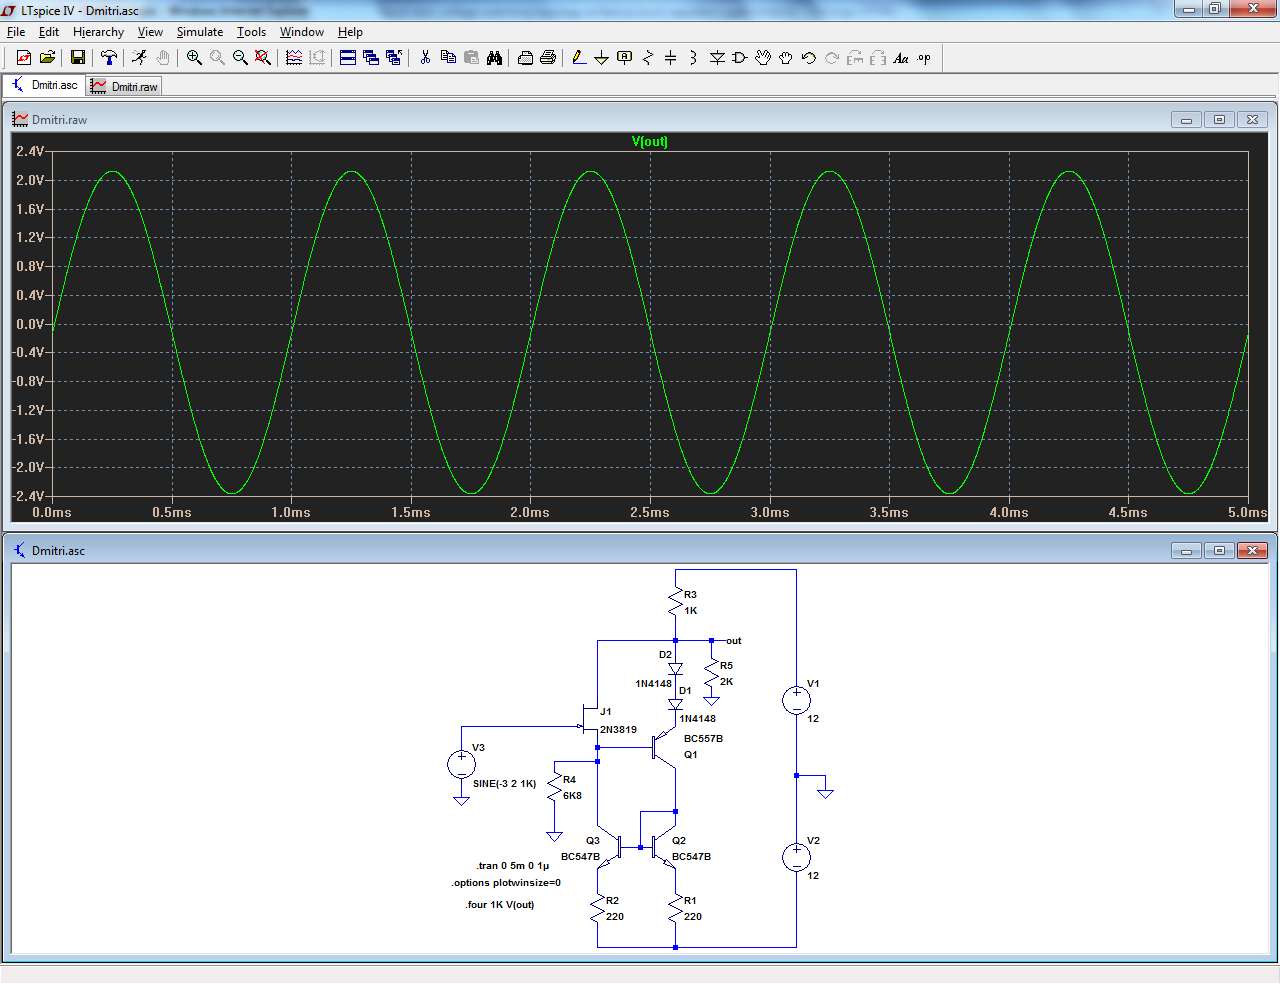Screen dimensions: 1280x984
Task: Switch to the Dmitri.asc tab
Action: (44, 85)
